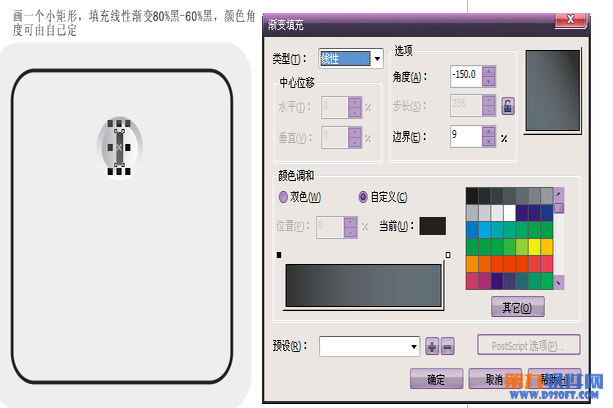Click the PostScript 选项 button
Image resolution: width=613 pixels, height=408 pixels.
[528, 345]
